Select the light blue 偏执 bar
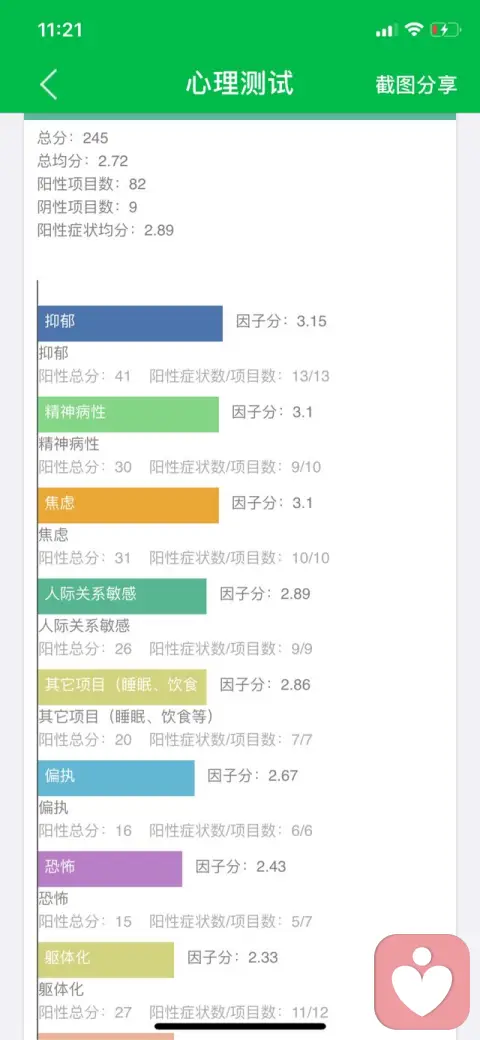Screen dimensions: 480x1040 click(x=116, y=777)
